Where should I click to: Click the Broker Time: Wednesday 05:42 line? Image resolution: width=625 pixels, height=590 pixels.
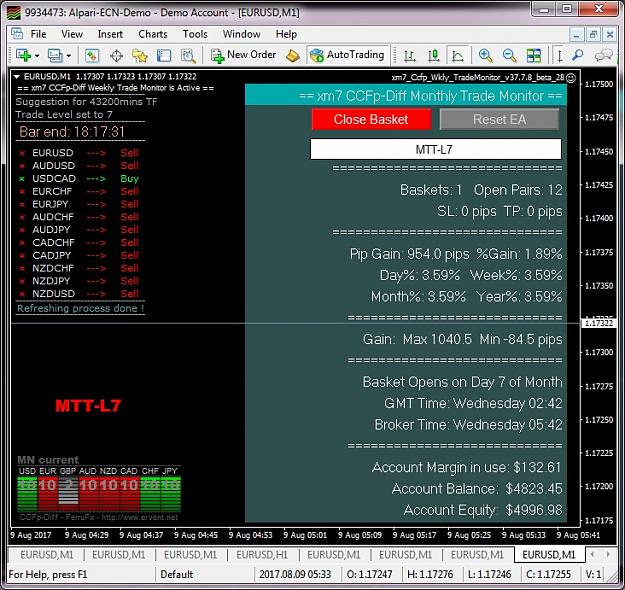[468, 425]
